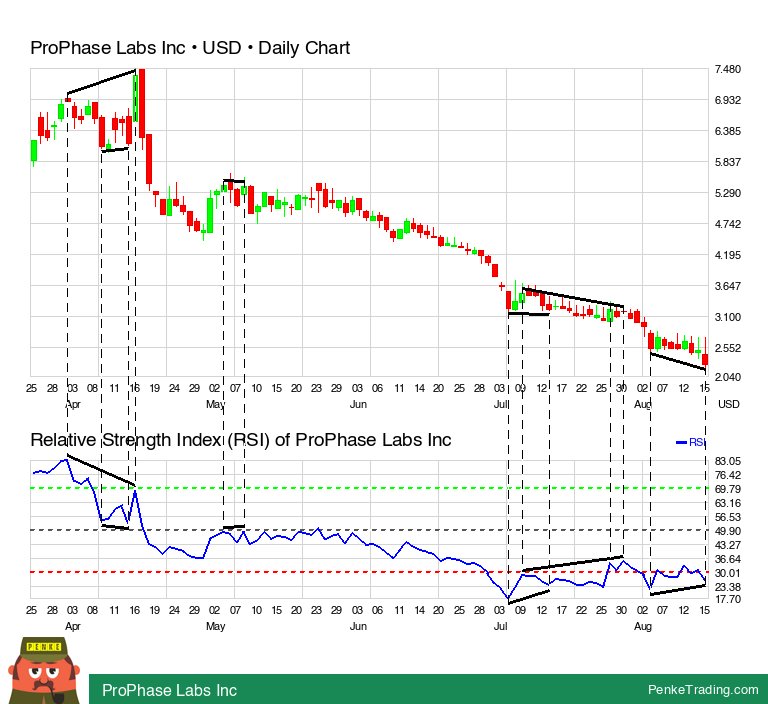The width and height of the screenshot is (768, 704).
Task: Select the 5.290 price axis value
Action: click(x=727, y=193)
